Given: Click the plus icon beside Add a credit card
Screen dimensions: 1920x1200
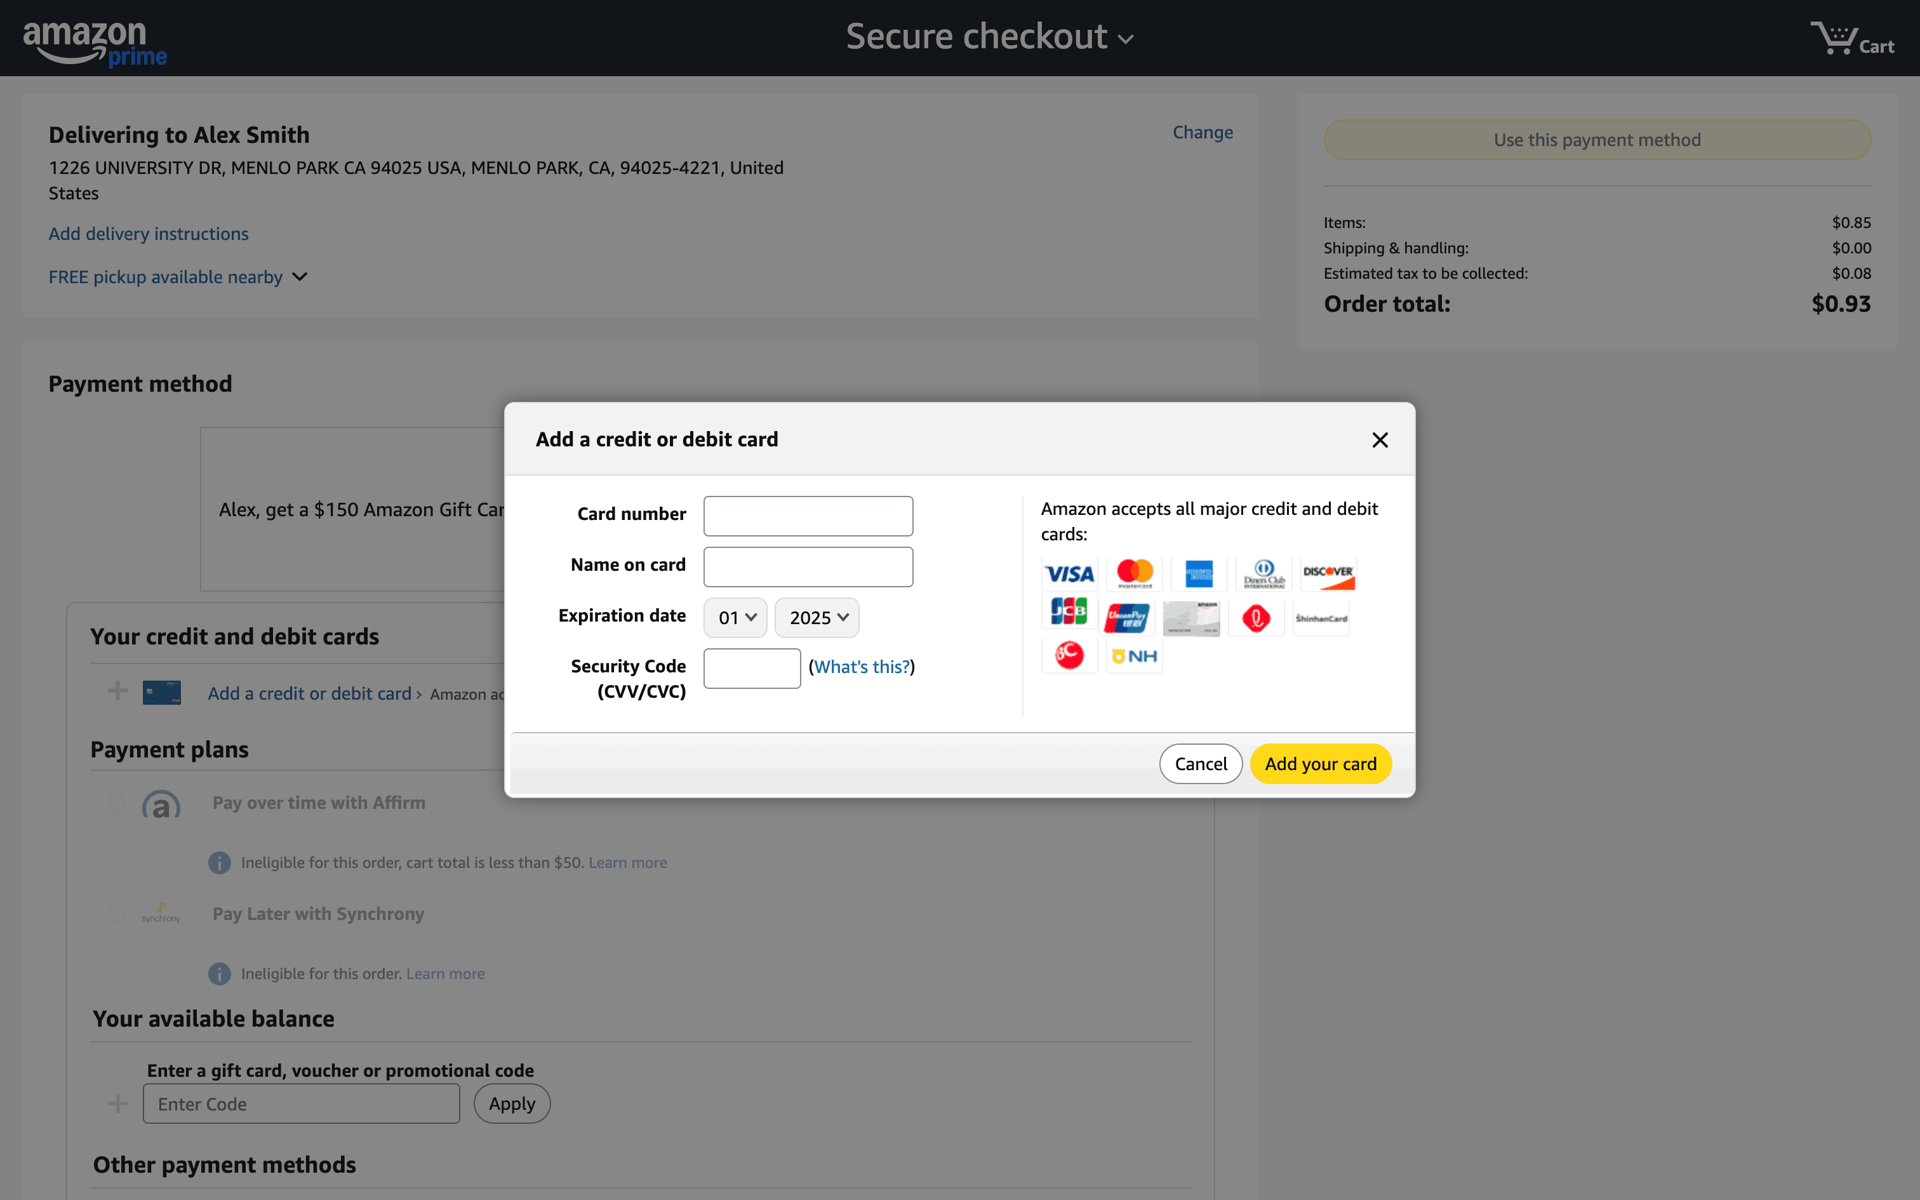Looking at the screenshot, I should click(118, 691).
